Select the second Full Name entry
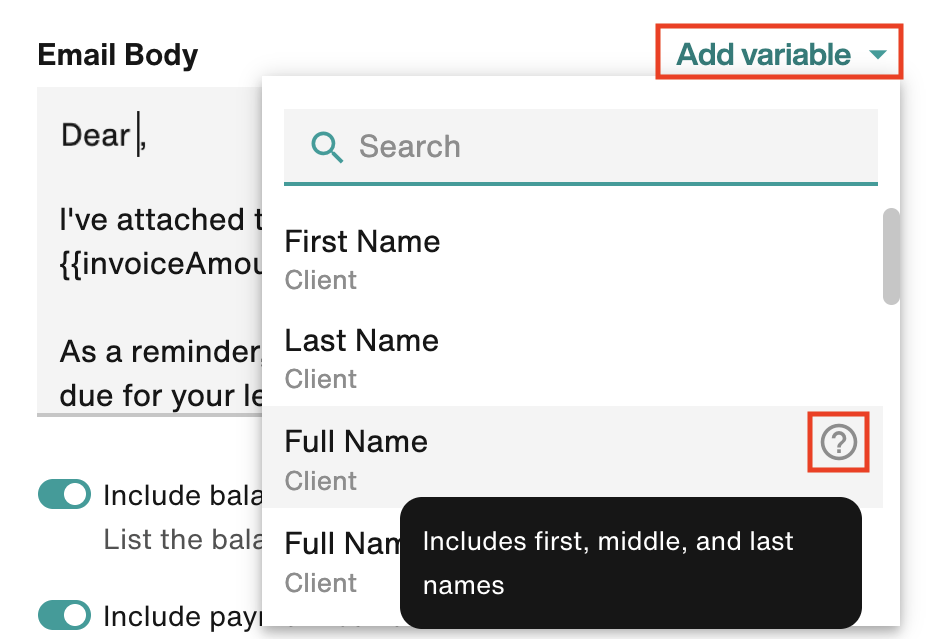The image size is (932, 639). coord(340,543)
